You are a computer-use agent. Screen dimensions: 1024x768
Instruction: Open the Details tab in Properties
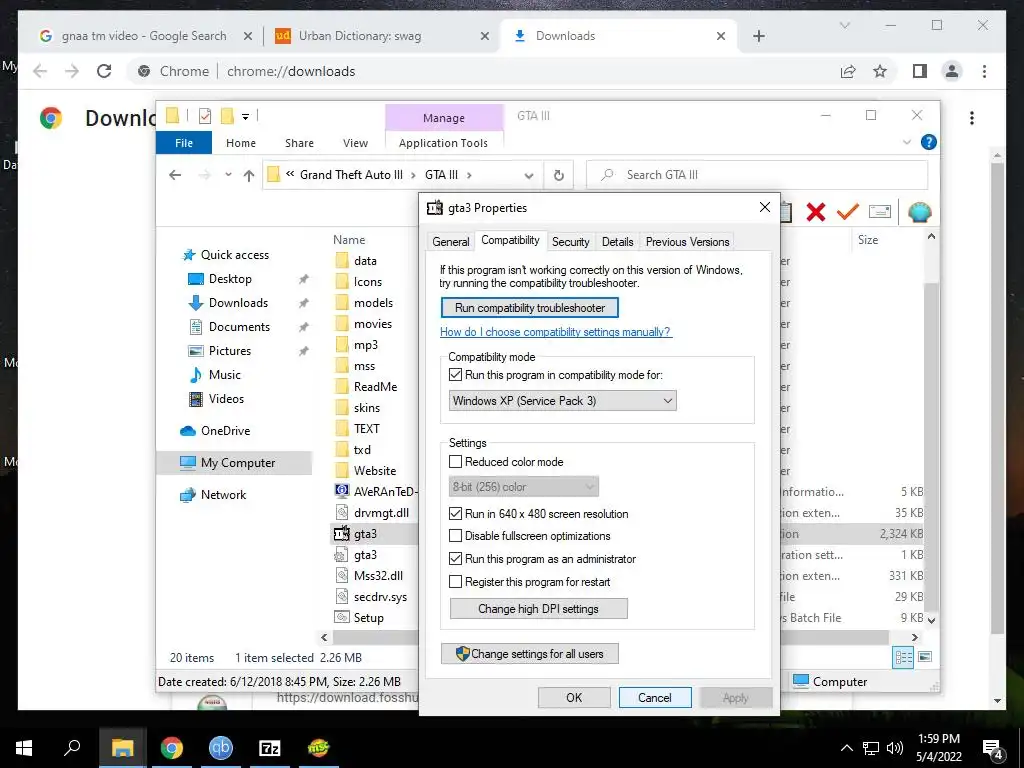(617, 242)
